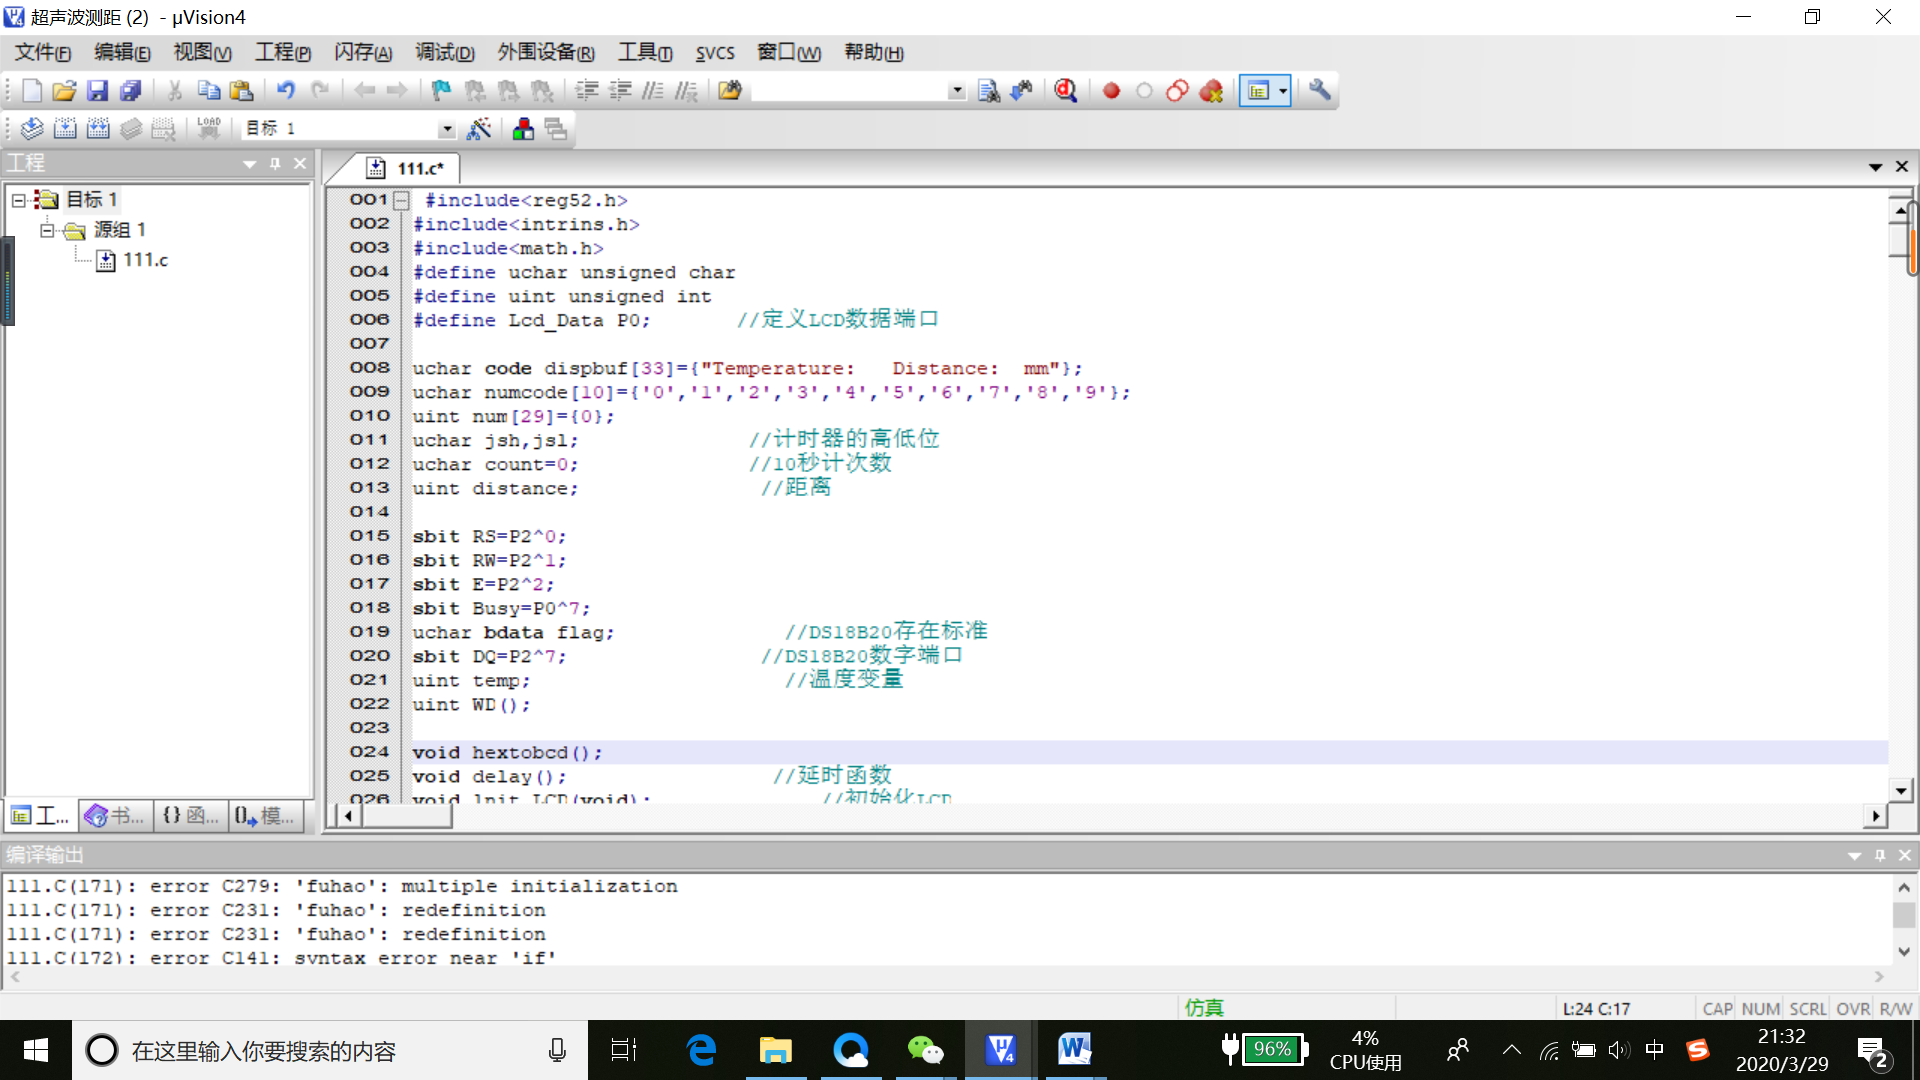
Task: Build target files icon
Action: (65, 128)
